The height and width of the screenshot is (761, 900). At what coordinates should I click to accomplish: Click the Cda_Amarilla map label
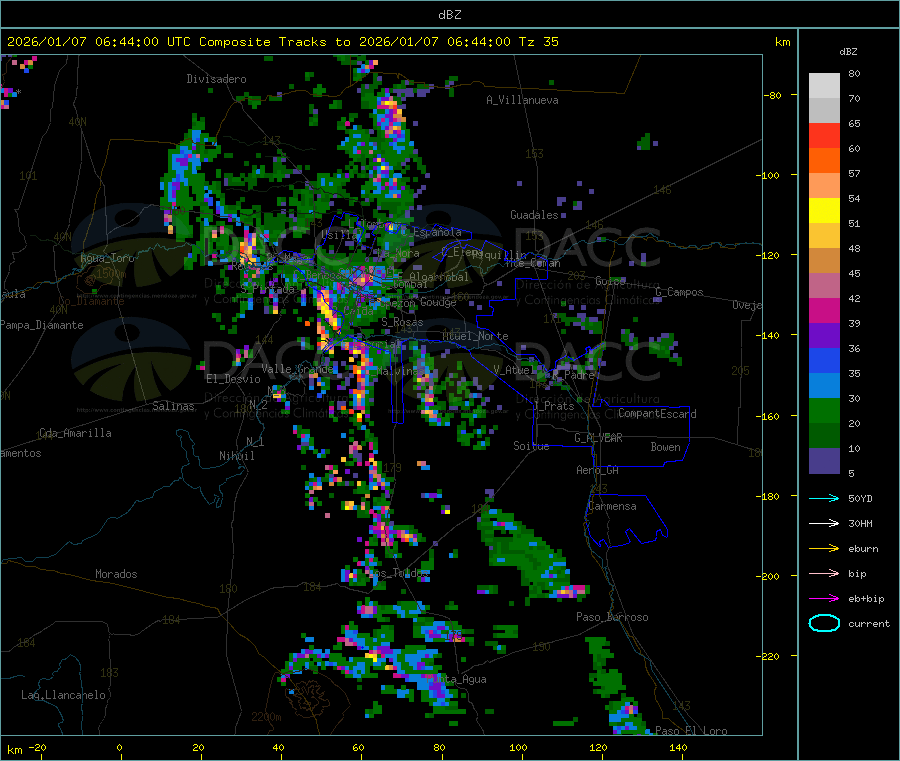coord(75,433)
